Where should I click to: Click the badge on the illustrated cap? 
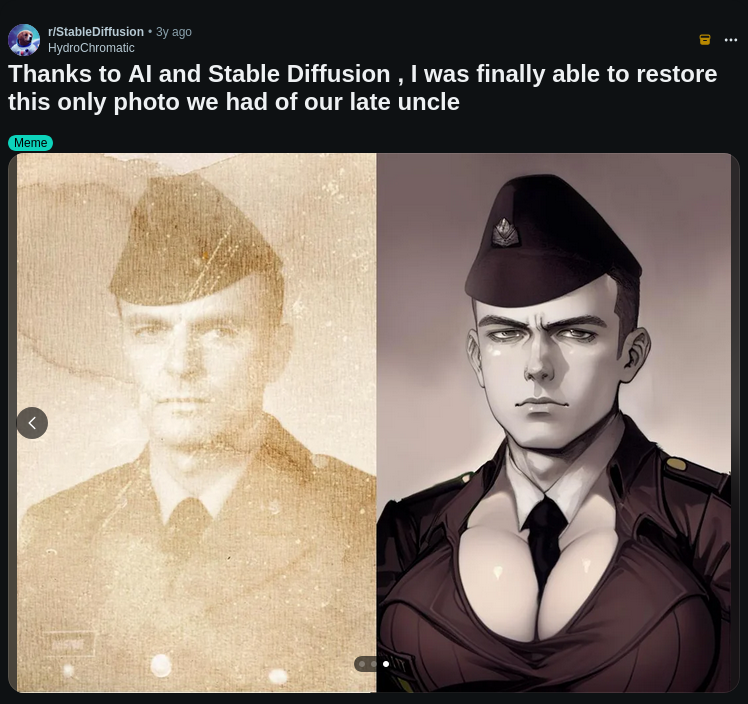click(505, 233)
